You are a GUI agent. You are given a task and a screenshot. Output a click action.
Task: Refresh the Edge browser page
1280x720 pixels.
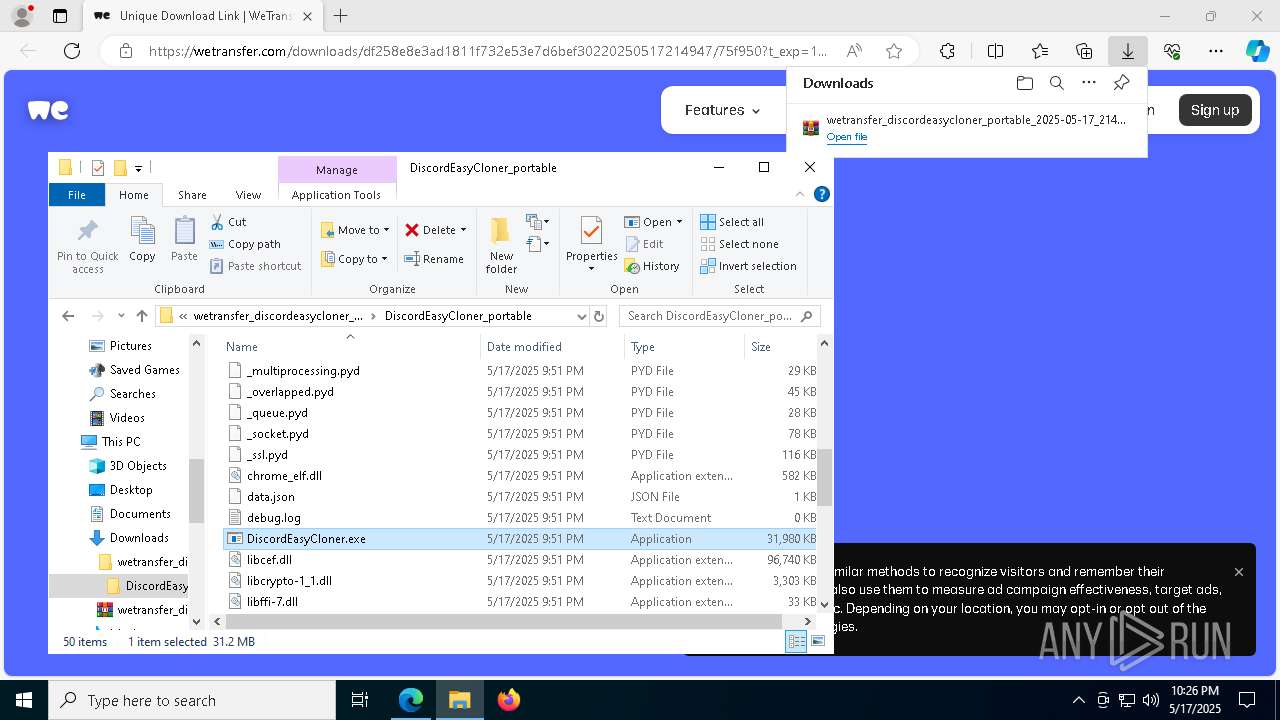point(72,51)
